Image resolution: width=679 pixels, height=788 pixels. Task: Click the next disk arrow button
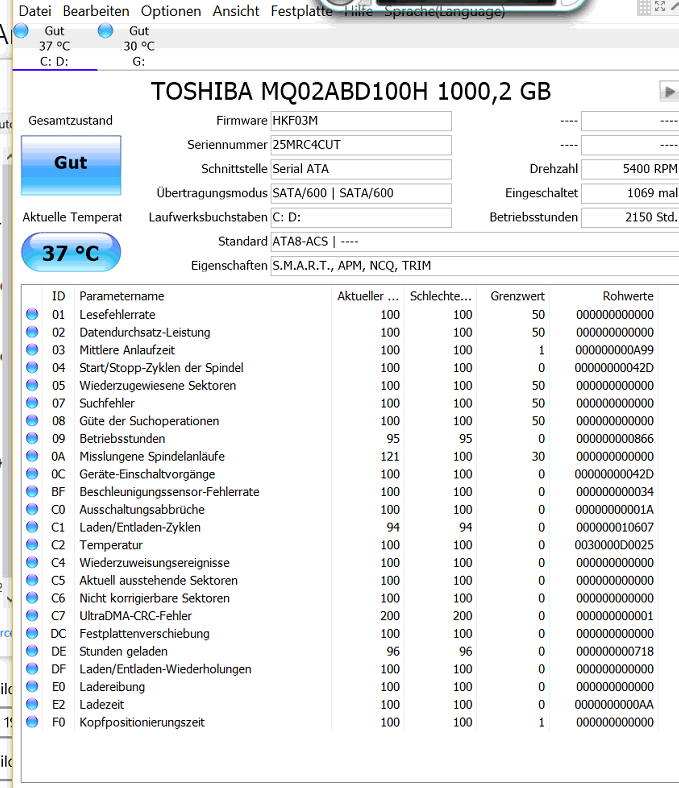point(669,92)
